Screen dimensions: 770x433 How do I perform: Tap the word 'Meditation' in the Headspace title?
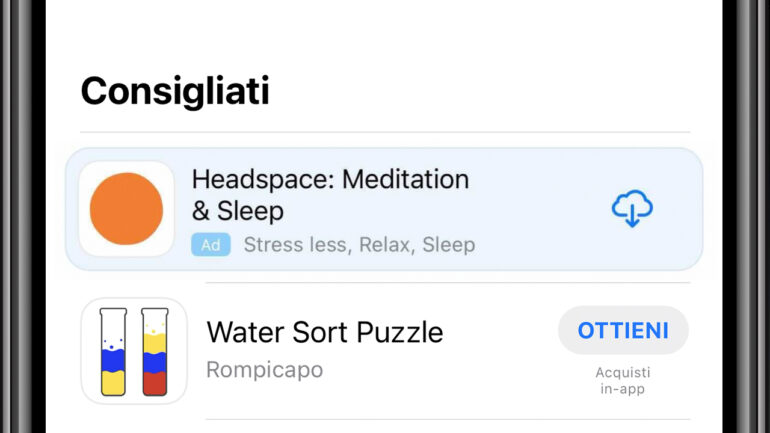coord(406,179)
